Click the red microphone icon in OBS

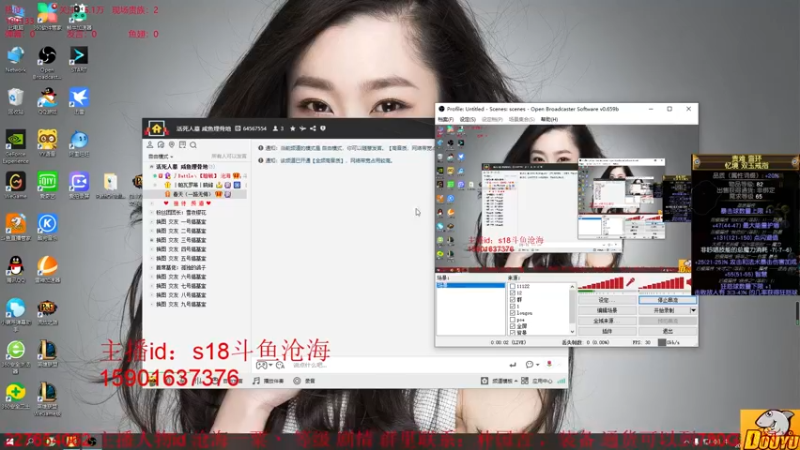631,282
